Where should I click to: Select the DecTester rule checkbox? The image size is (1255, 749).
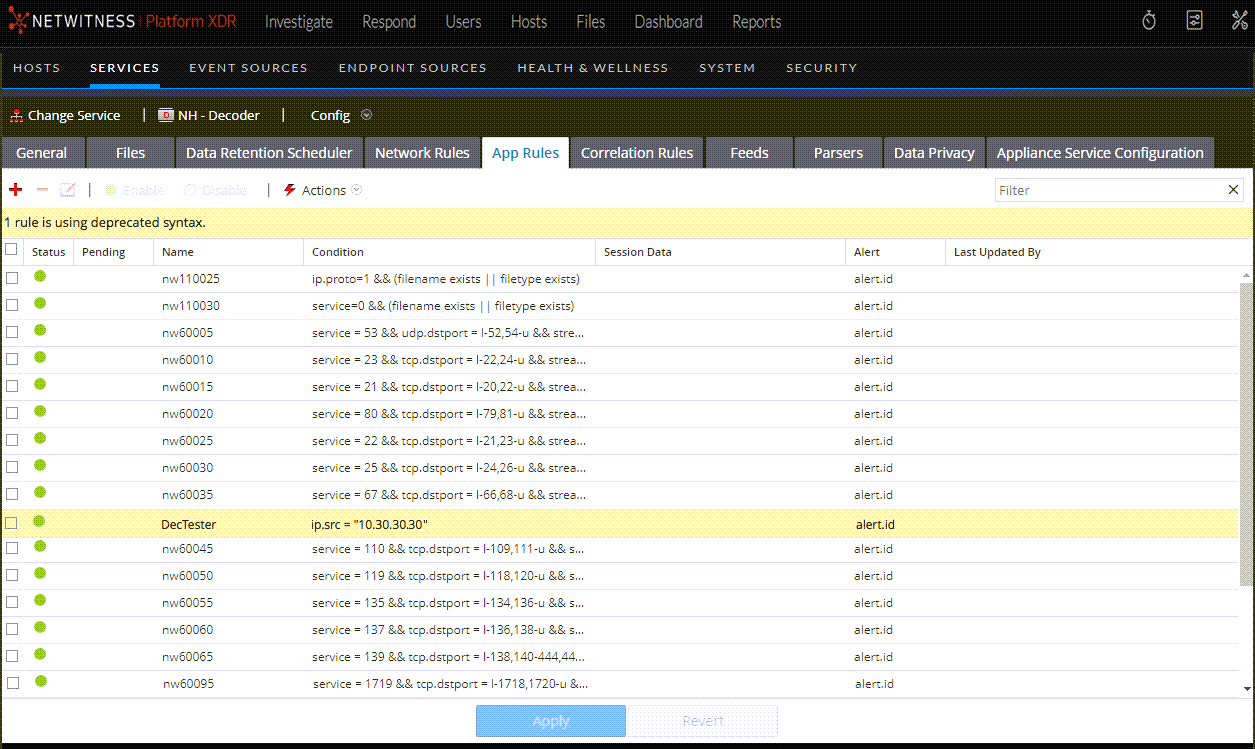tap(12, 523)
